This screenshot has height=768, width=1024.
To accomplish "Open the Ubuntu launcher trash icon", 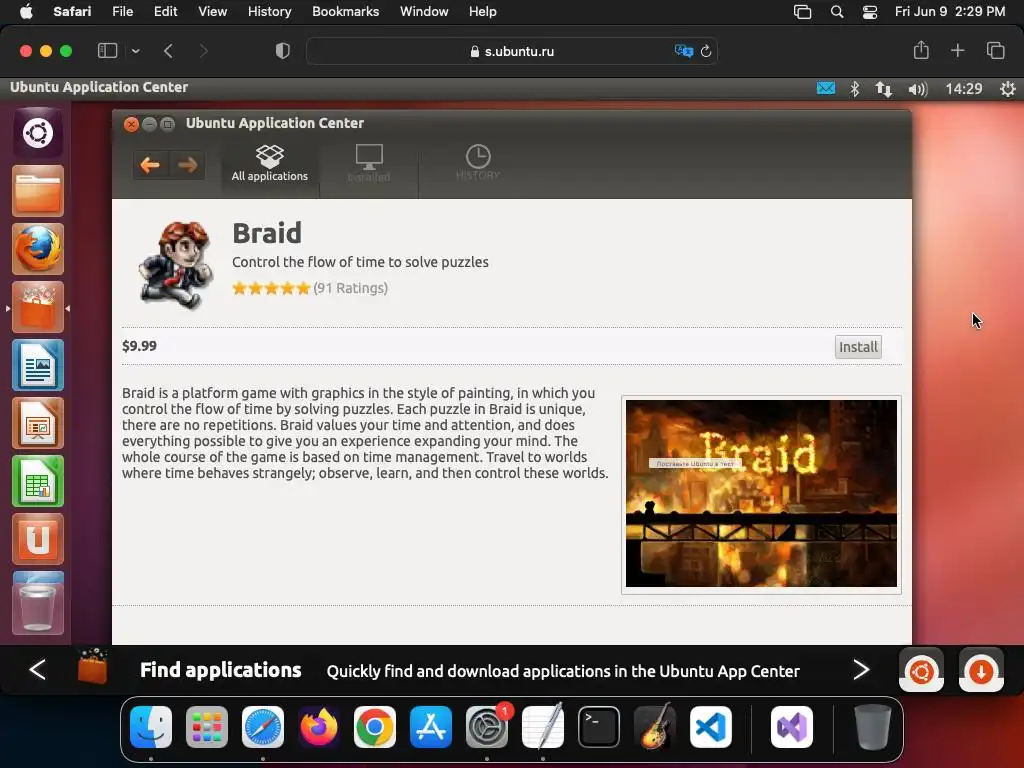I will coord(38,603).
